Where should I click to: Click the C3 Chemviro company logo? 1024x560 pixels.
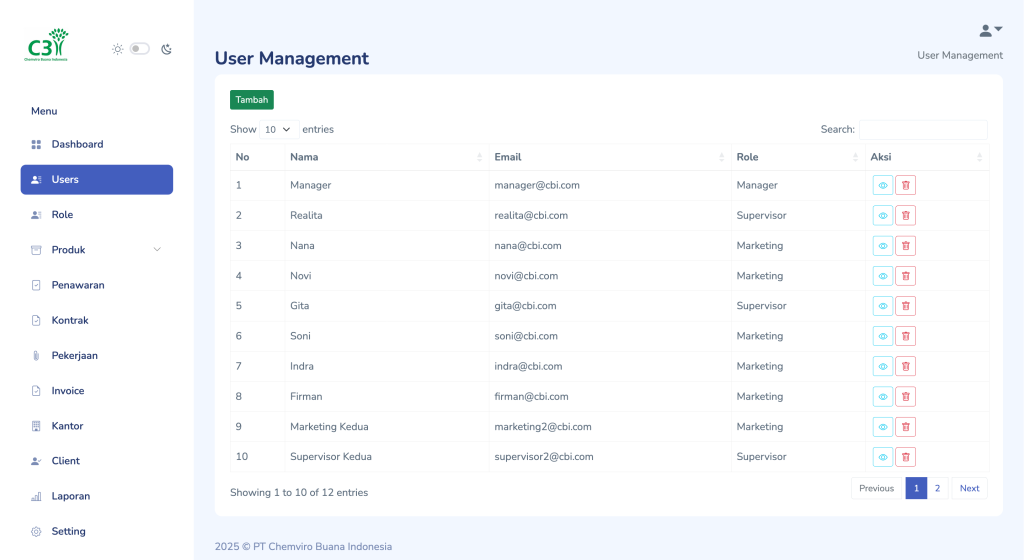coord(47,46)
